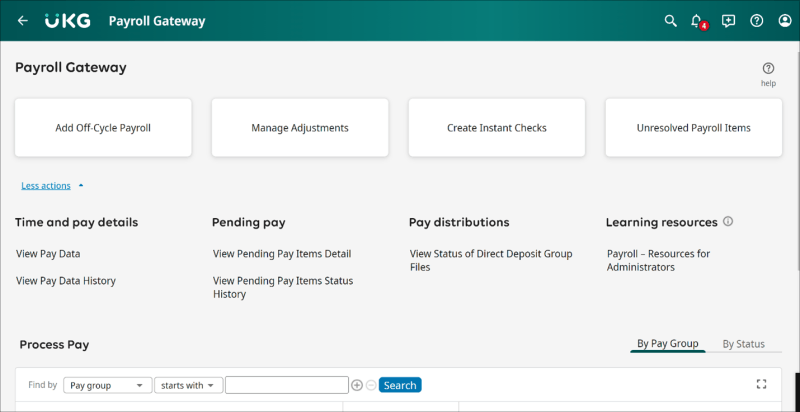Open View Pay Data link

point(48,253)
